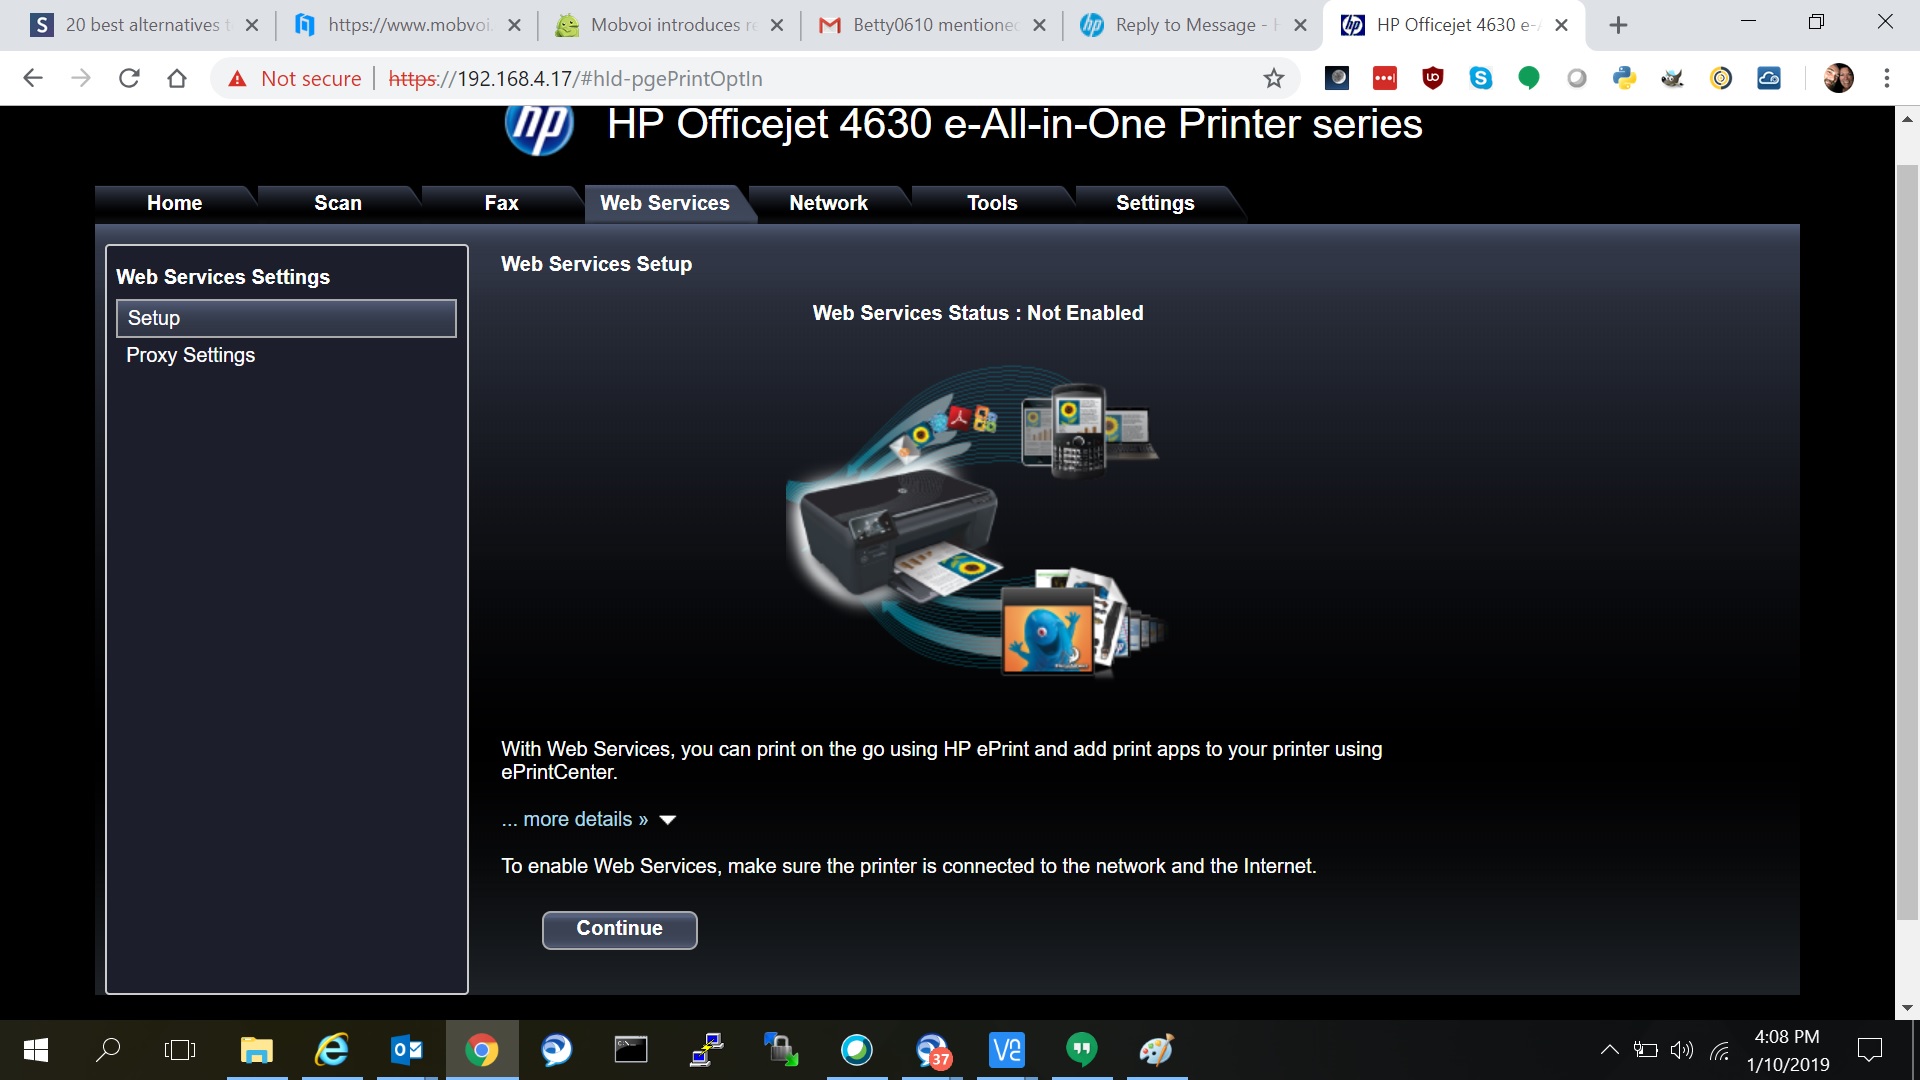Switch to the Network tab

[x=828, y=203]
